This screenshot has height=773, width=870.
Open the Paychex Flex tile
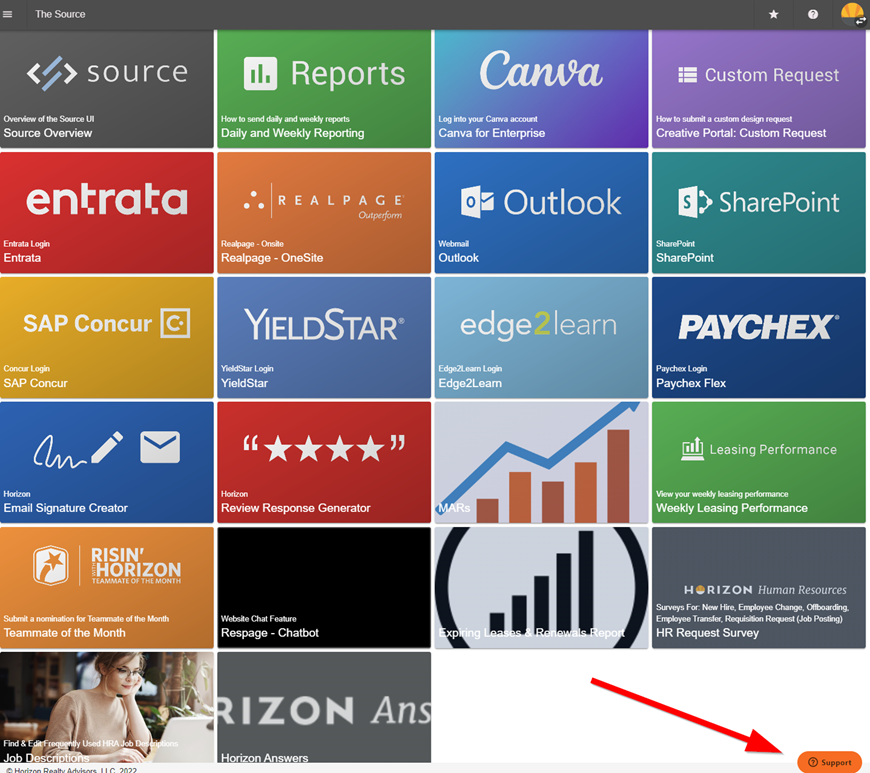click(759, 338)
